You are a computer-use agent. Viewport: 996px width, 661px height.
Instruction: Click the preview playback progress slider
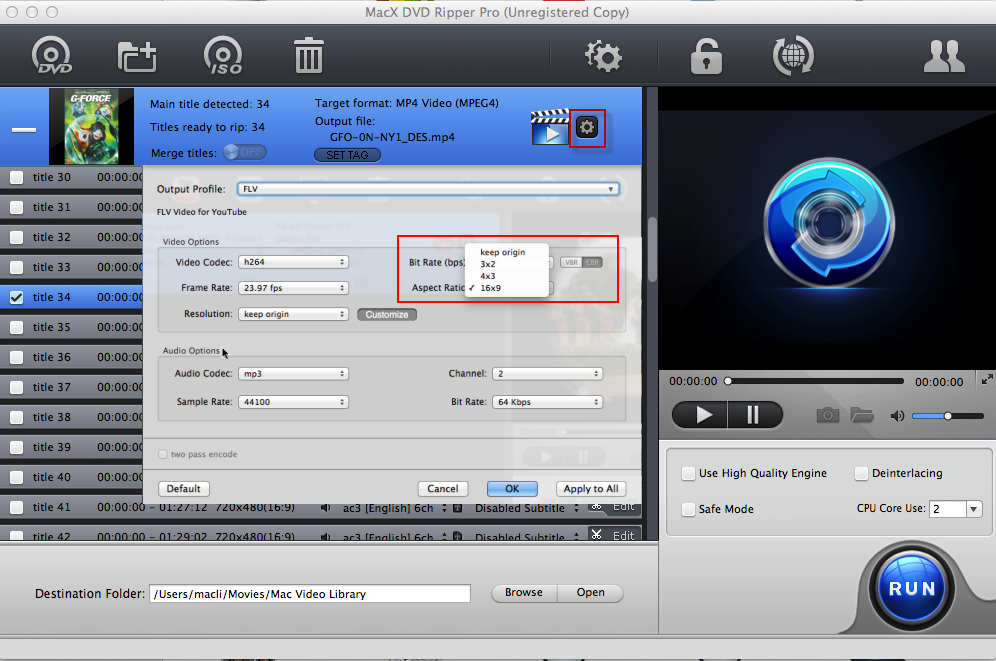(x=816, y=382)
